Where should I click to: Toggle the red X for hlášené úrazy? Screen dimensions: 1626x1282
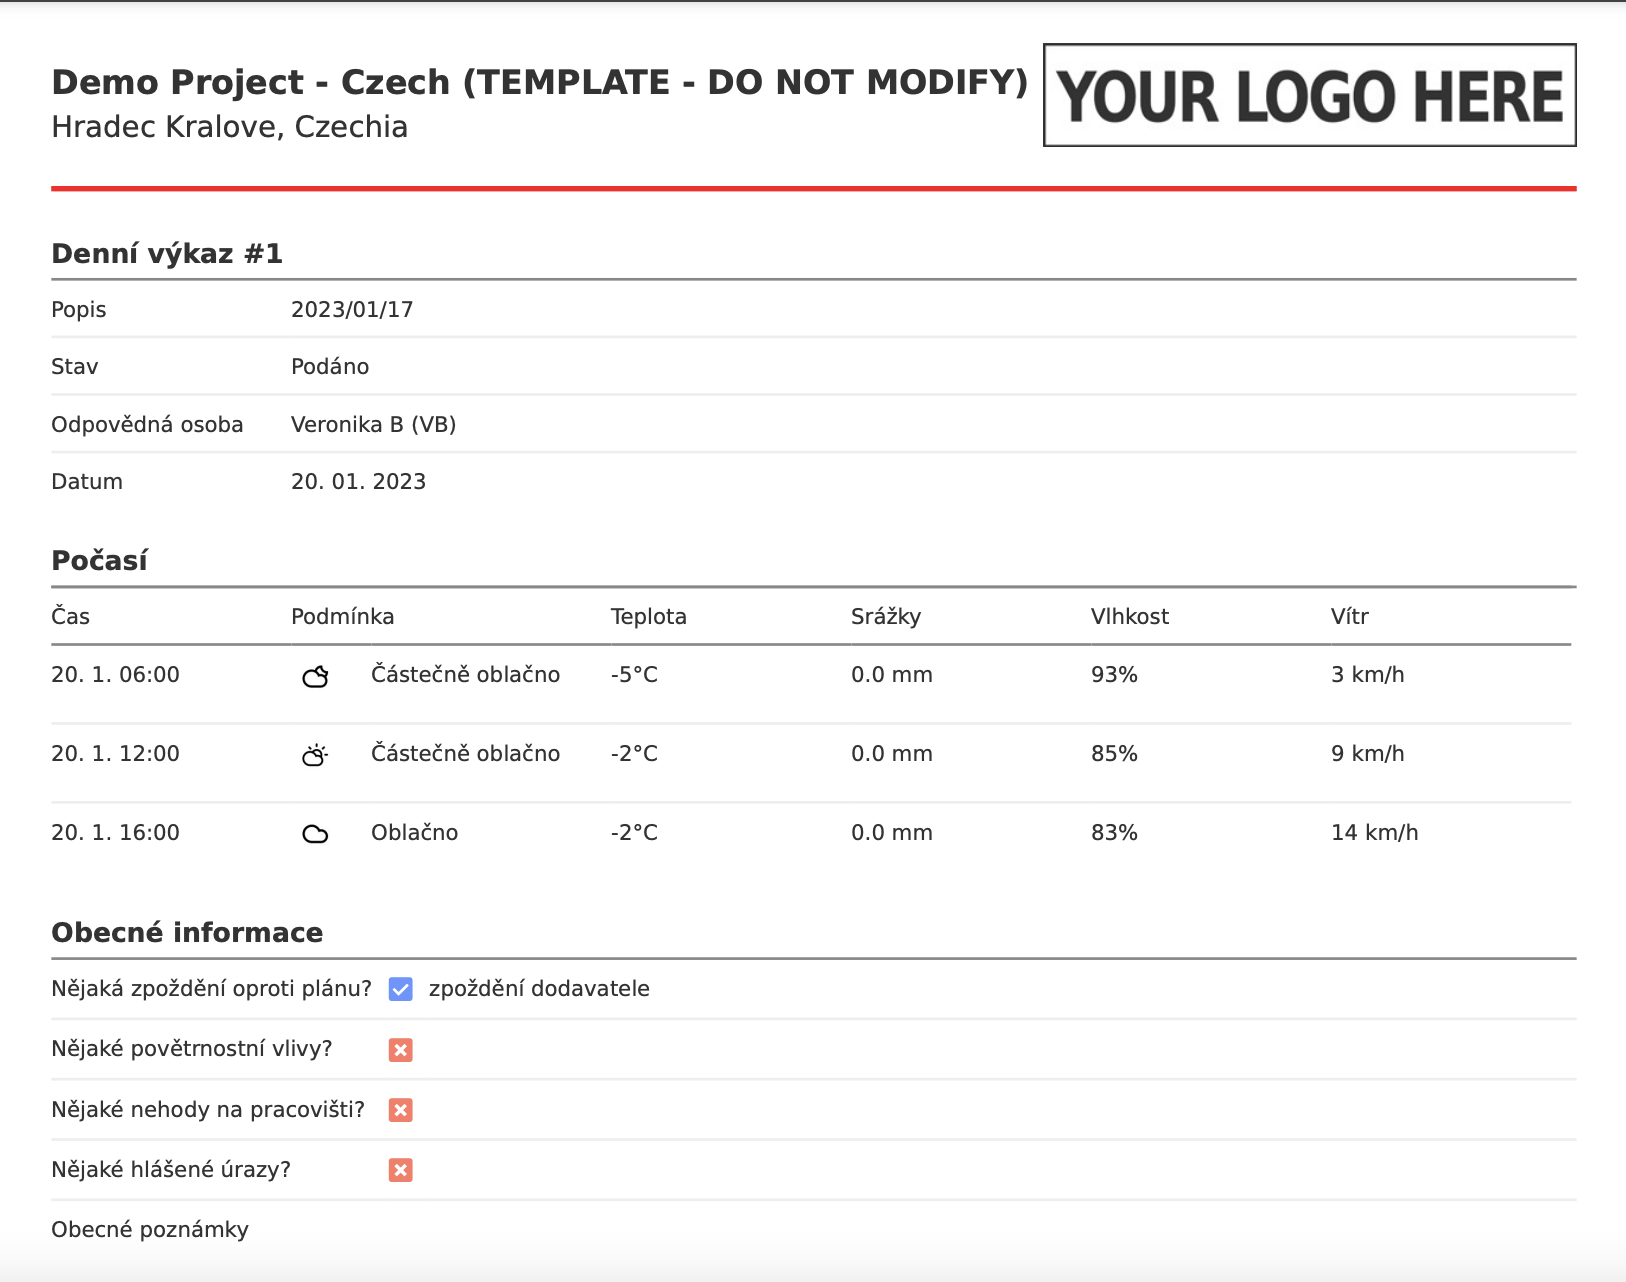(401, 1169)
